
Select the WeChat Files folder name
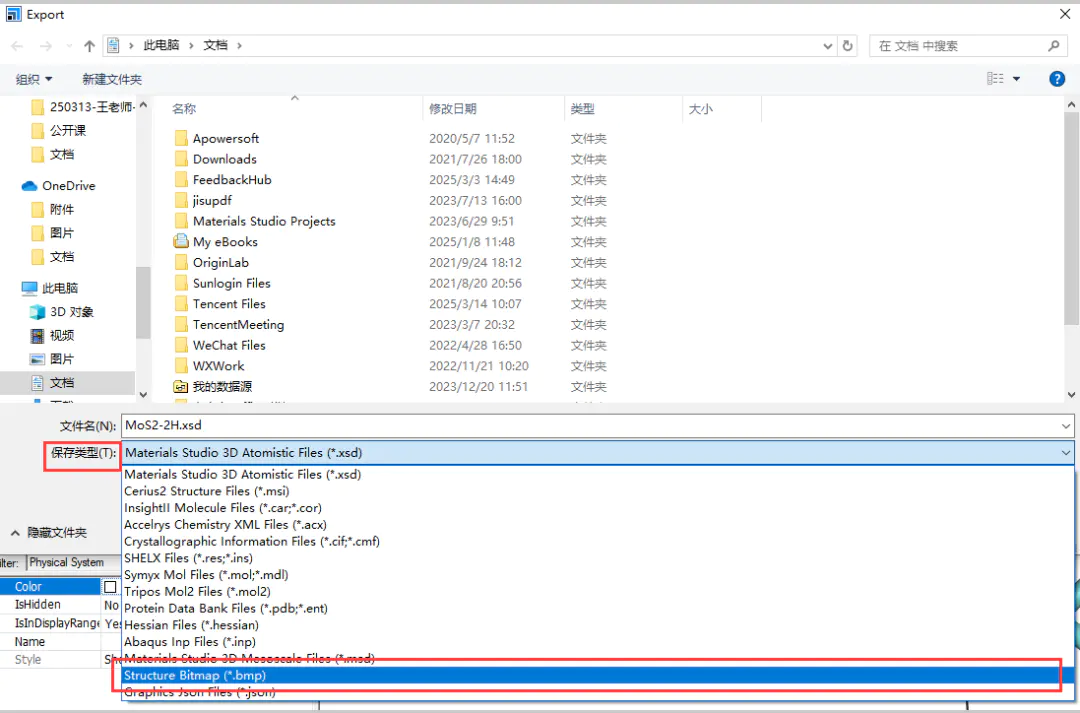tap(229, 345)
